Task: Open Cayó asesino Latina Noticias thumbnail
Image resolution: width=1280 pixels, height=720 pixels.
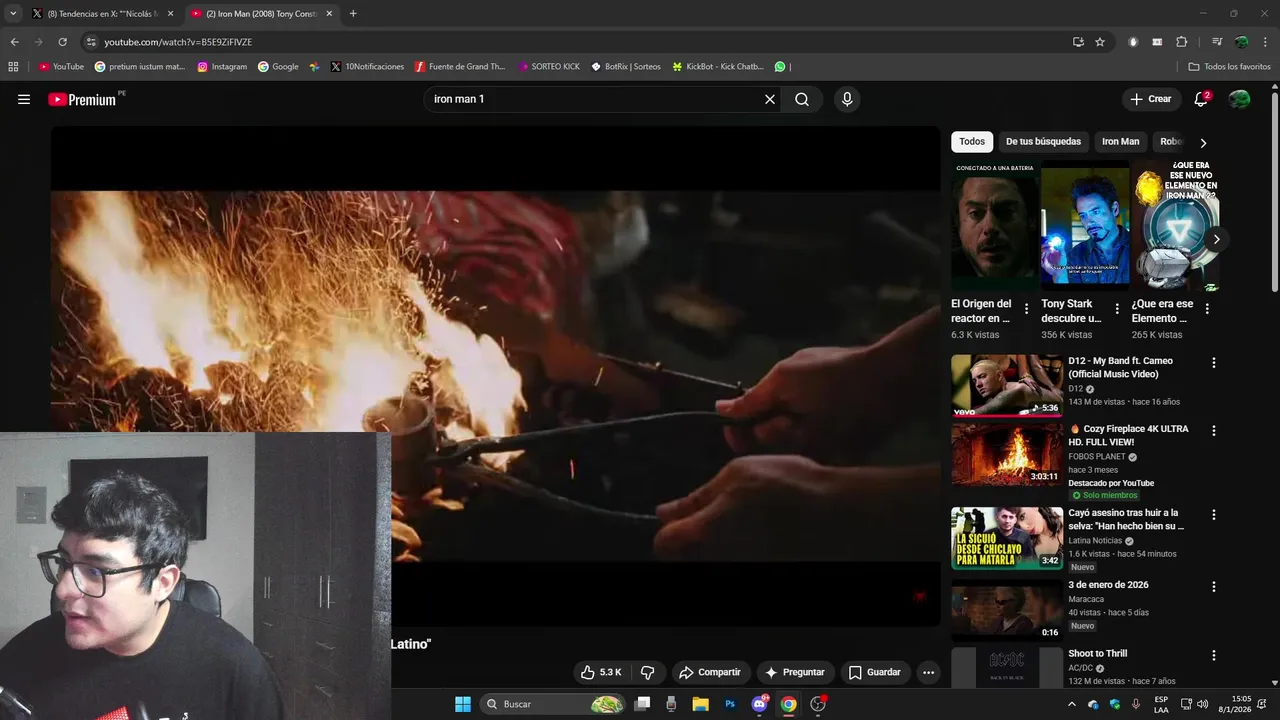Action: (x=1007, y=538)
